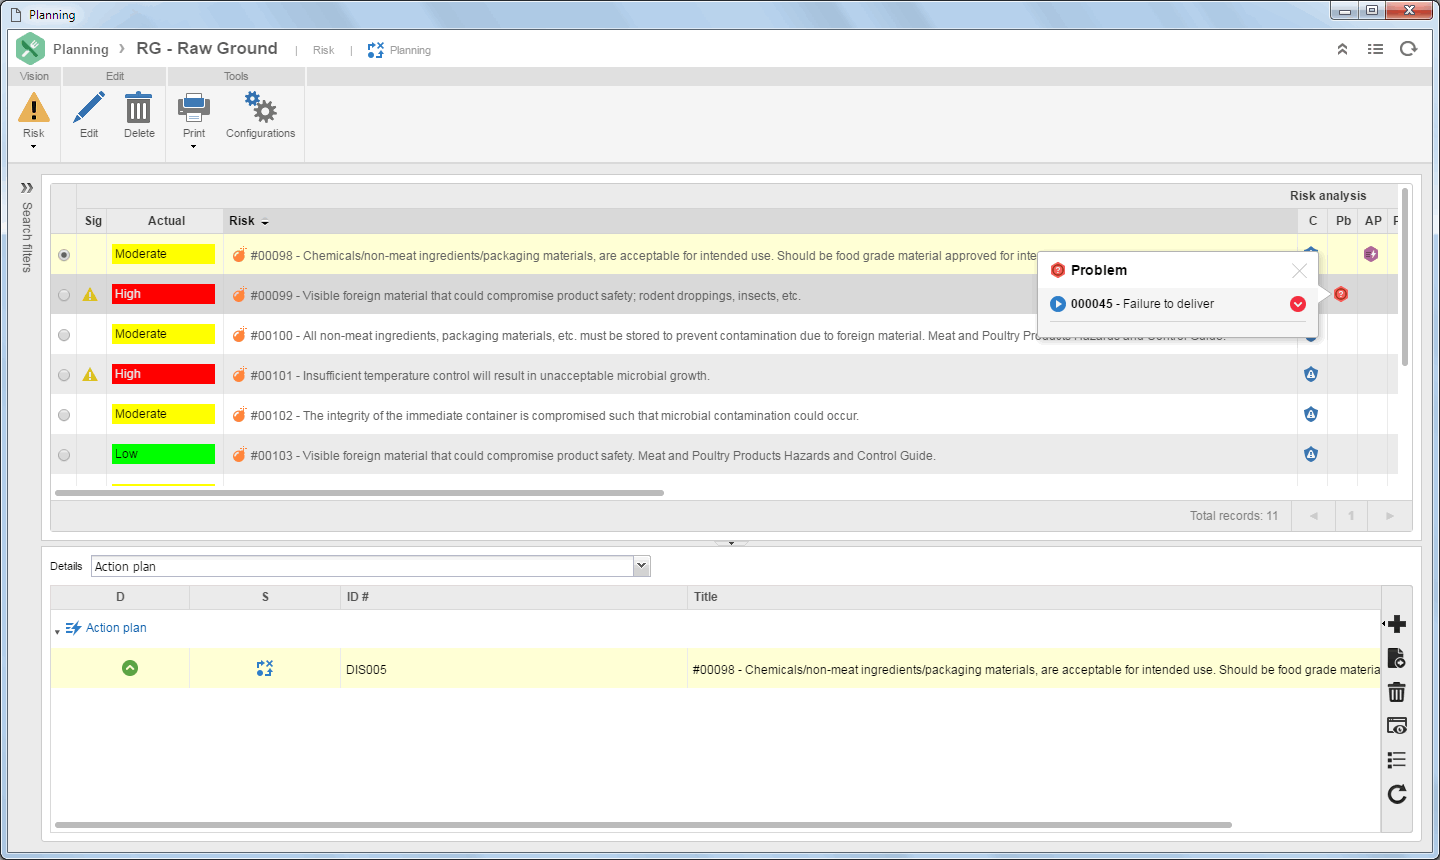The height and width of the screenshot is (860, 1440).
Task: Select the radio button for risk #00100
Action: (64, 335)
